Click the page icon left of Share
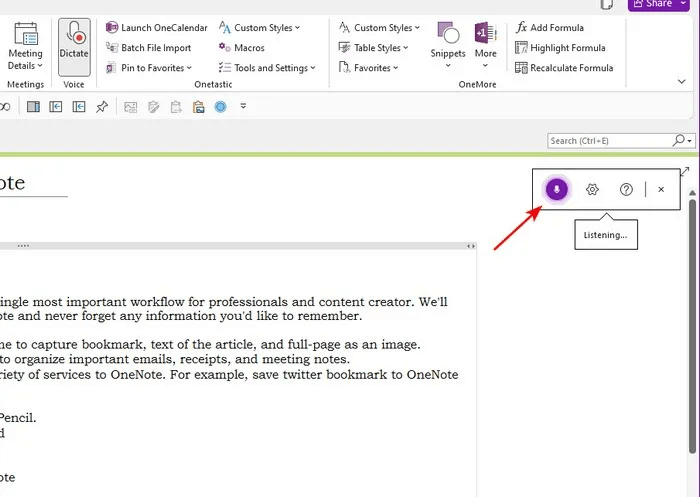700x497 pixels. [607, 4]
